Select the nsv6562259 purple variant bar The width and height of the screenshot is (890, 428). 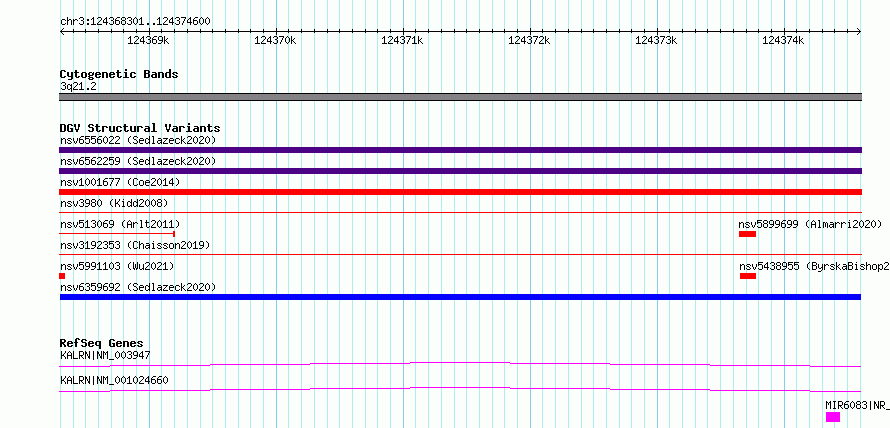click(x=460, y=171)
